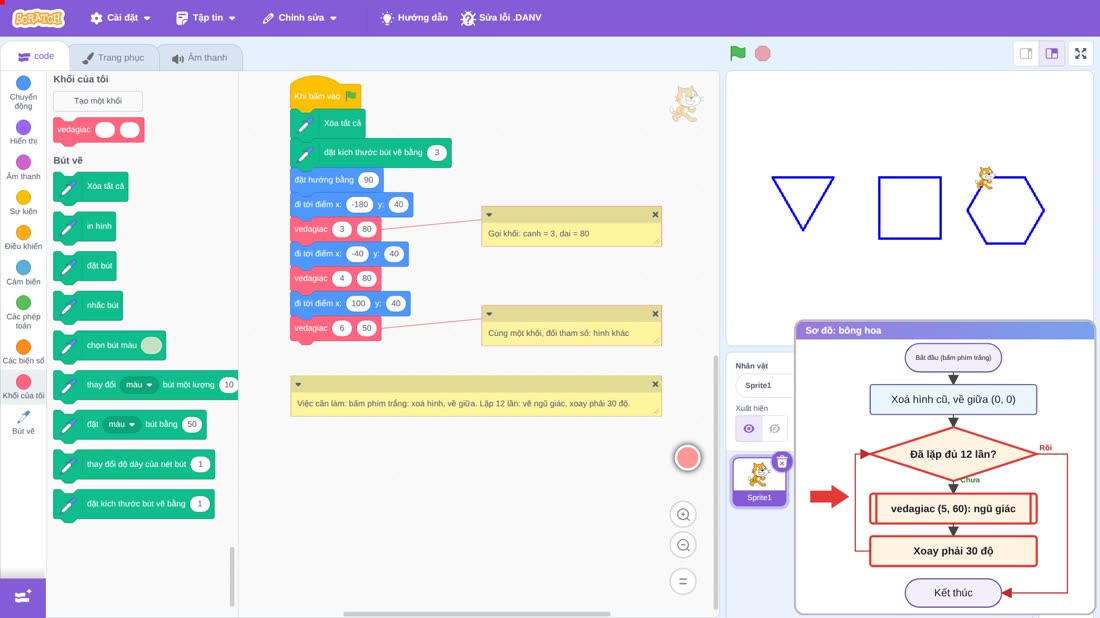Viewport: 1100px width, 618px height.
Task: Run the project with the green flag
Action: (737, 53)
